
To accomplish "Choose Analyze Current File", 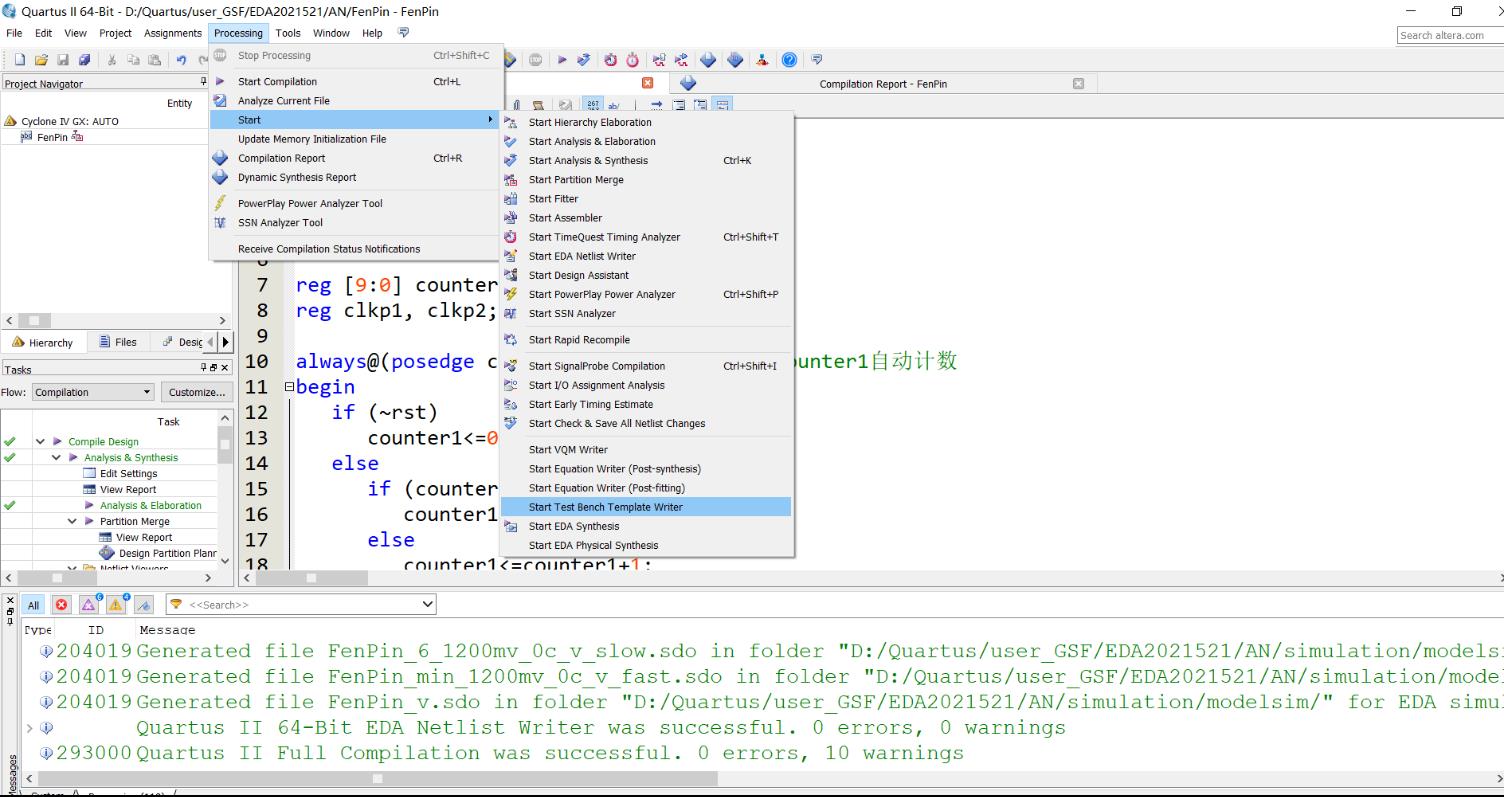I will click(355, 101).
